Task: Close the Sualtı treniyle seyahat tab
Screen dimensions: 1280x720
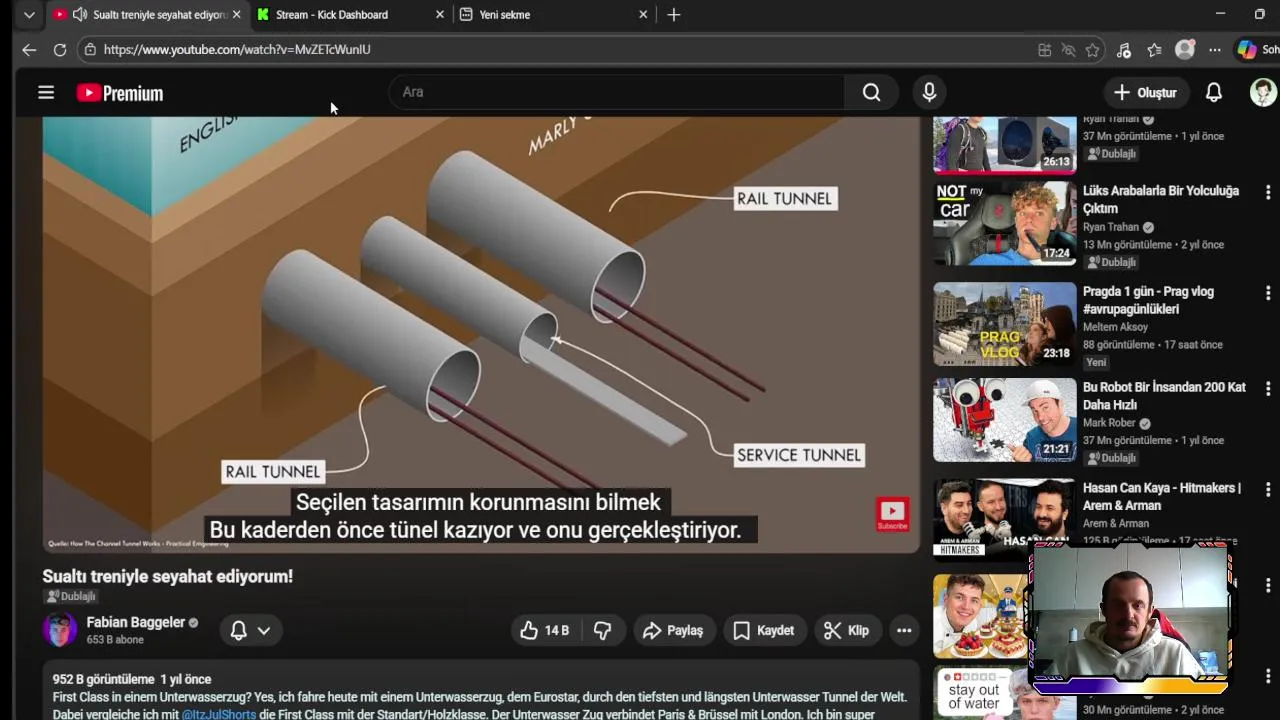Action: tap(236, 15)
